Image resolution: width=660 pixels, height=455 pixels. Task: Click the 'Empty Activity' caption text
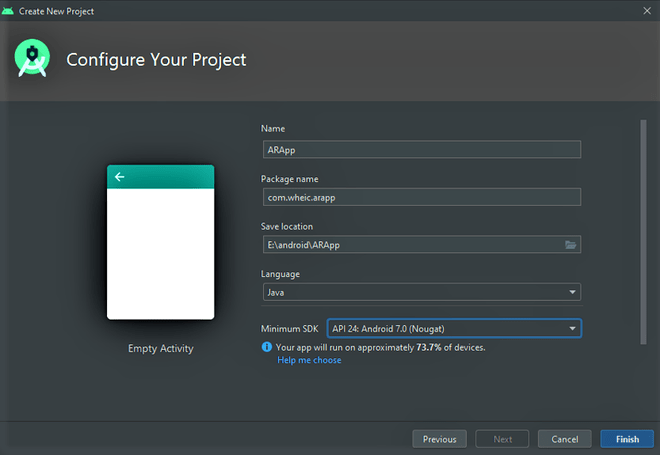[160, 349]
